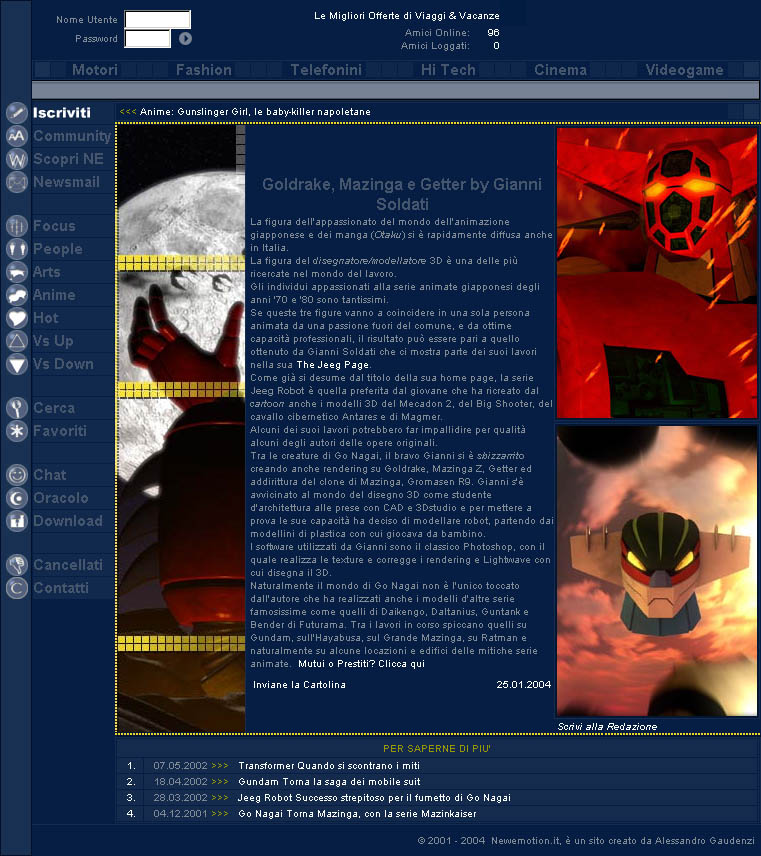Image resolution: width=761 pixels, height=856 pixels.
Task: Open The Jeeg Page link
Action: [x=332, y=365]
